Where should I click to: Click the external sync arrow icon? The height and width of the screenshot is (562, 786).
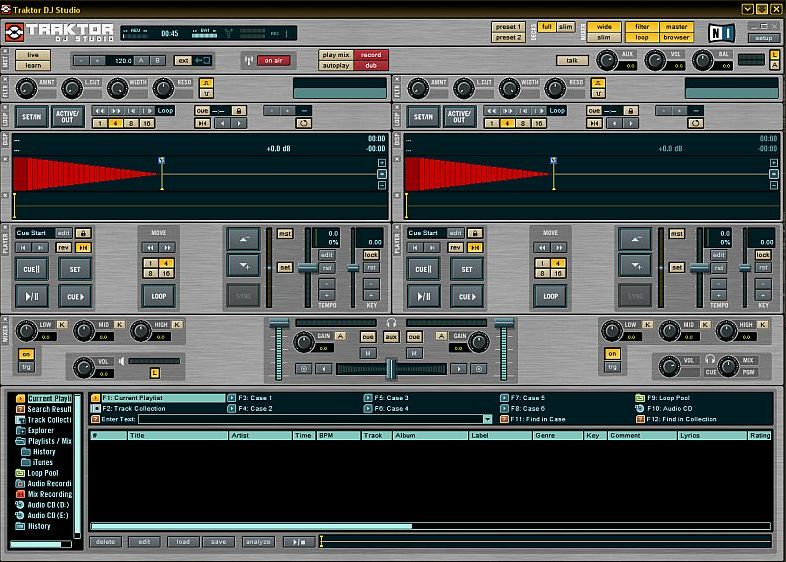[x=203, y=61]
